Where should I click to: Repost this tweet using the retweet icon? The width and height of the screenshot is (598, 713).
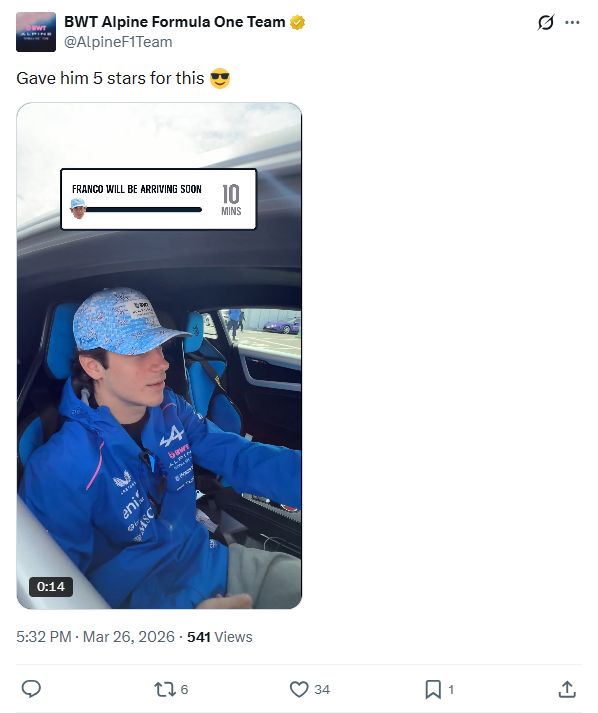point(164,689)
